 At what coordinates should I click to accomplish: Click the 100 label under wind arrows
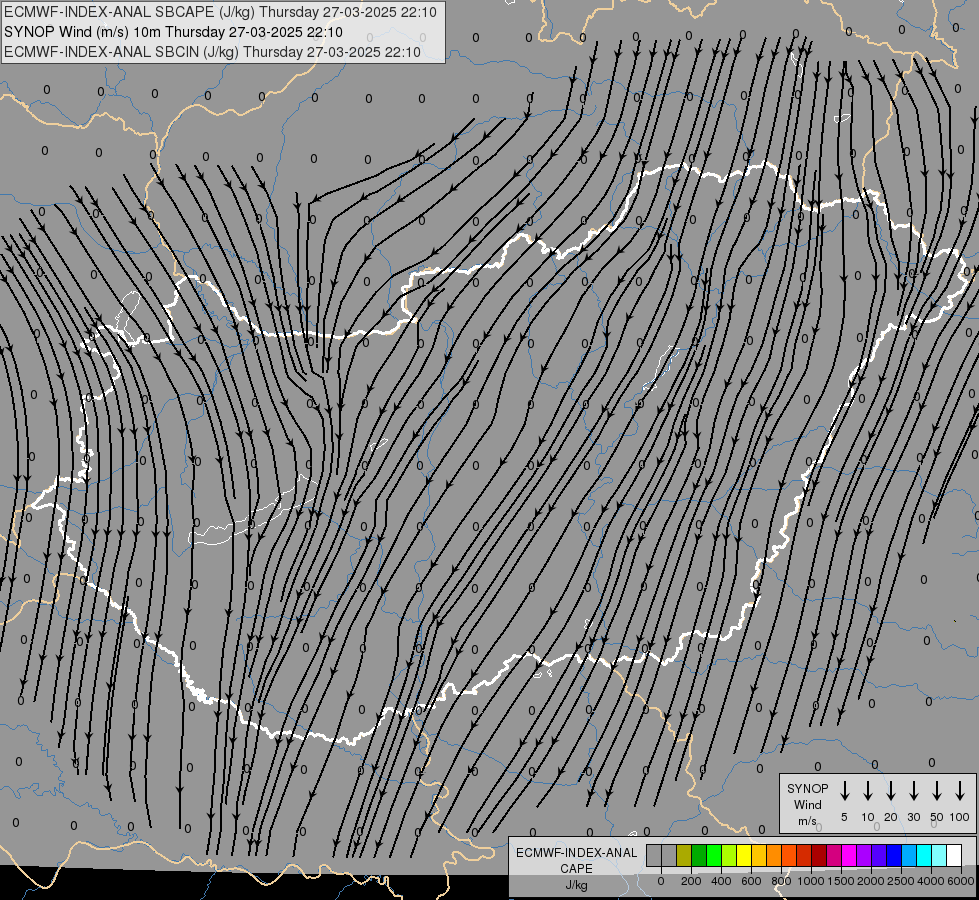pyautogui.click(x=960, y=817)
